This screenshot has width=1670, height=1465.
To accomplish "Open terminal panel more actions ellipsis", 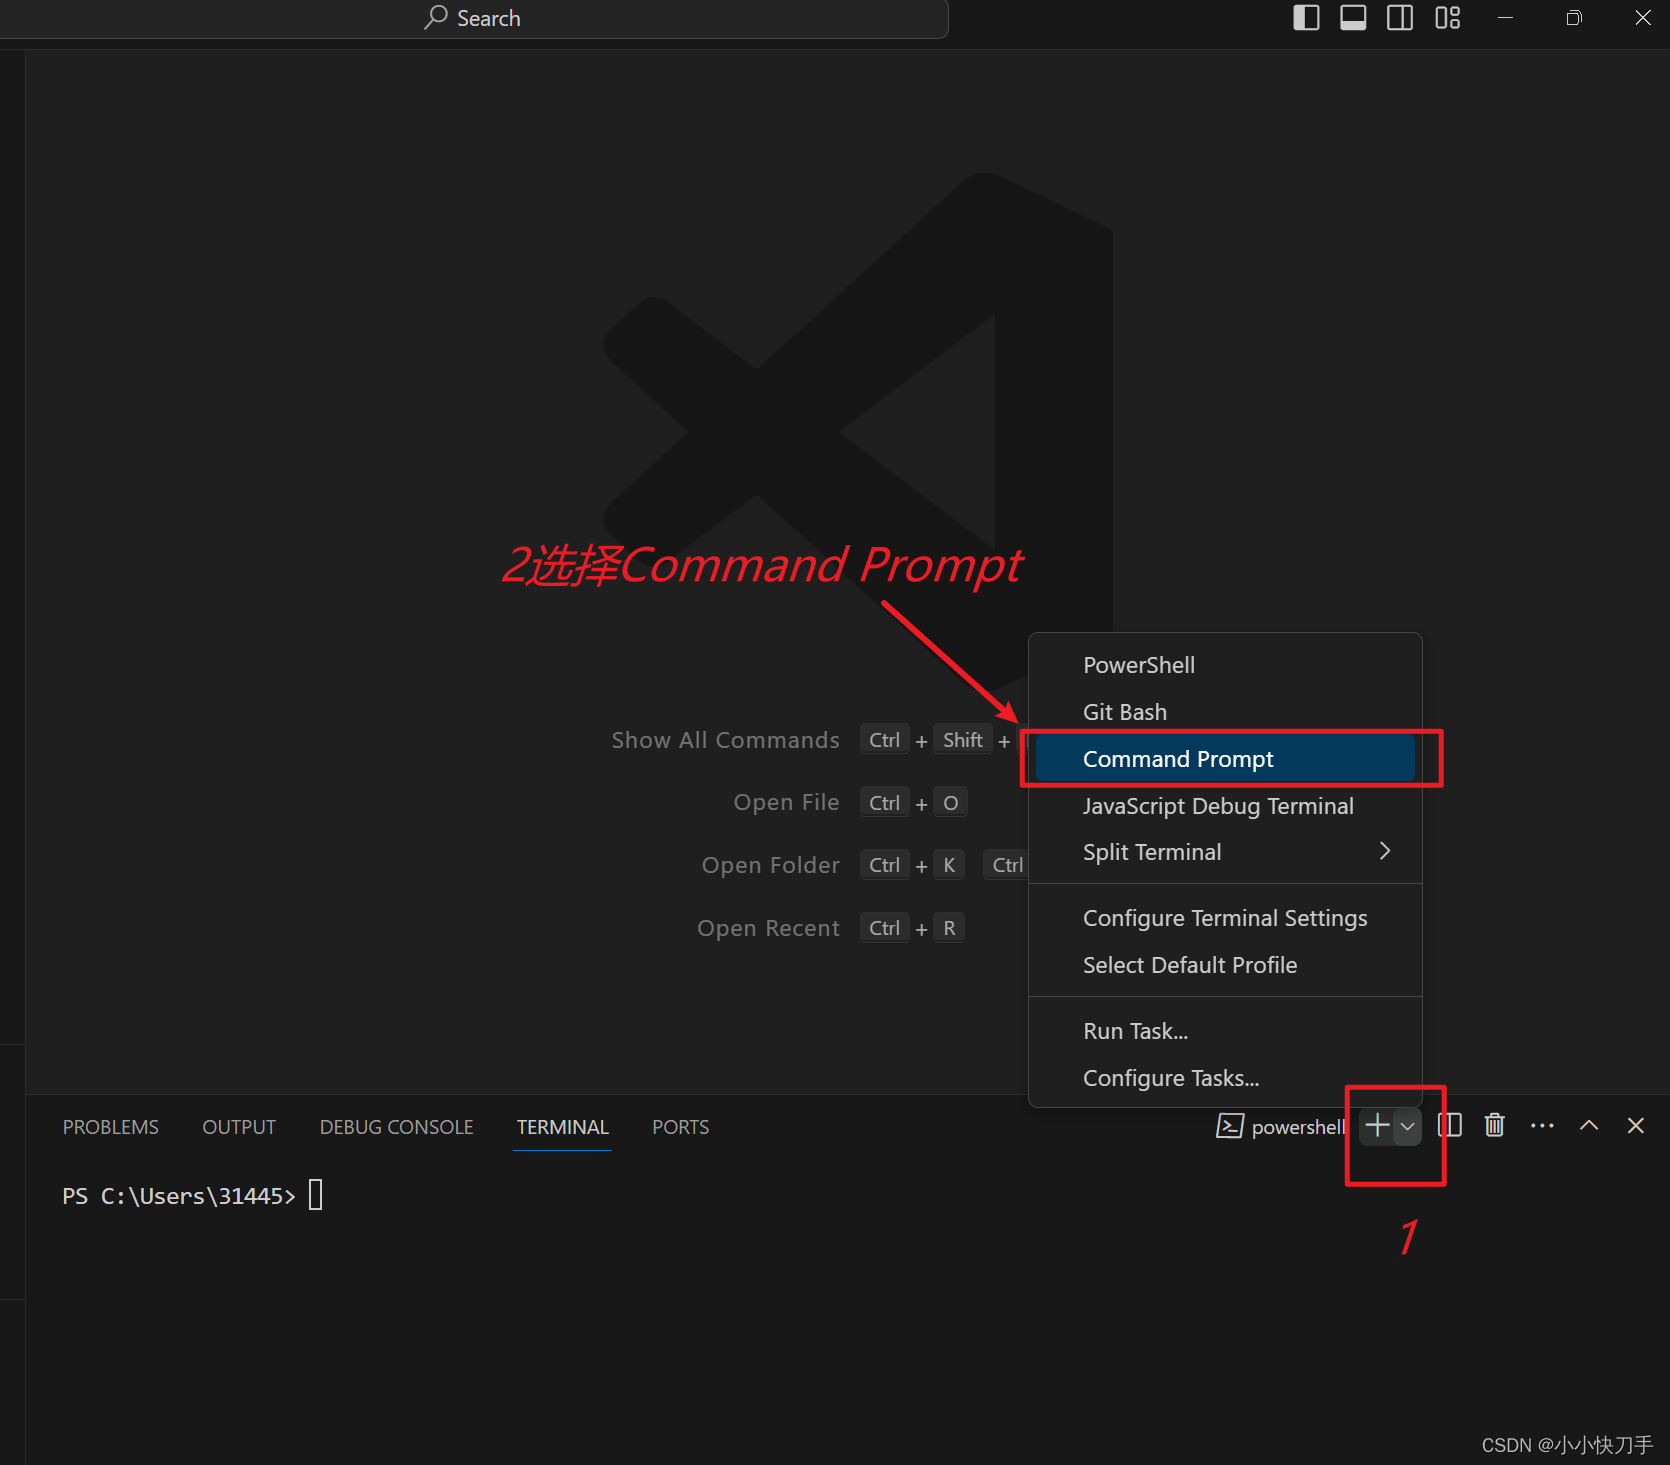I will 1542,1126.
